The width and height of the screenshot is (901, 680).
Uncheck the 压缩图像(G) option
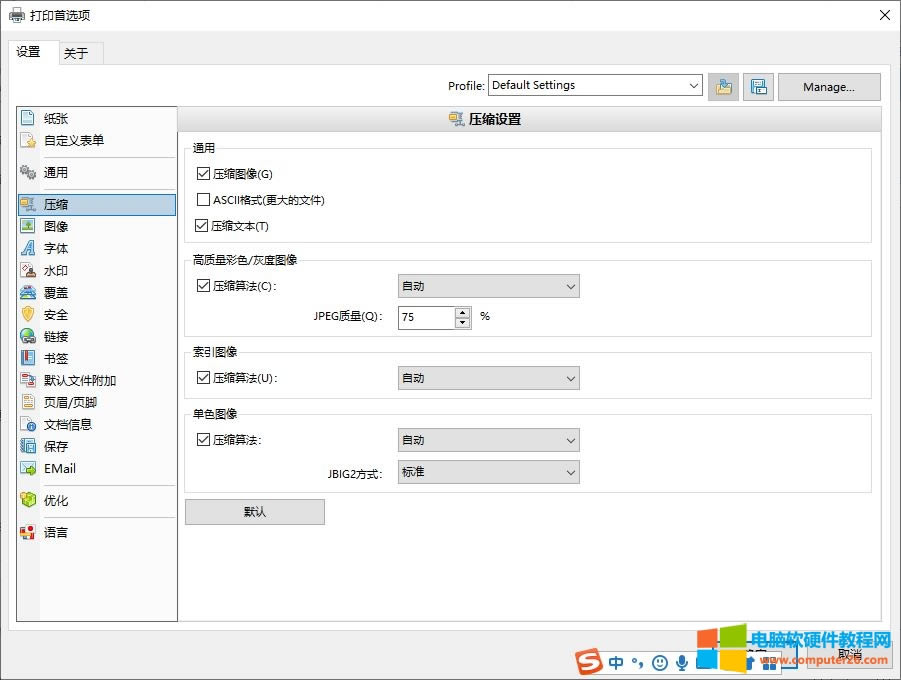click(204, 173)
